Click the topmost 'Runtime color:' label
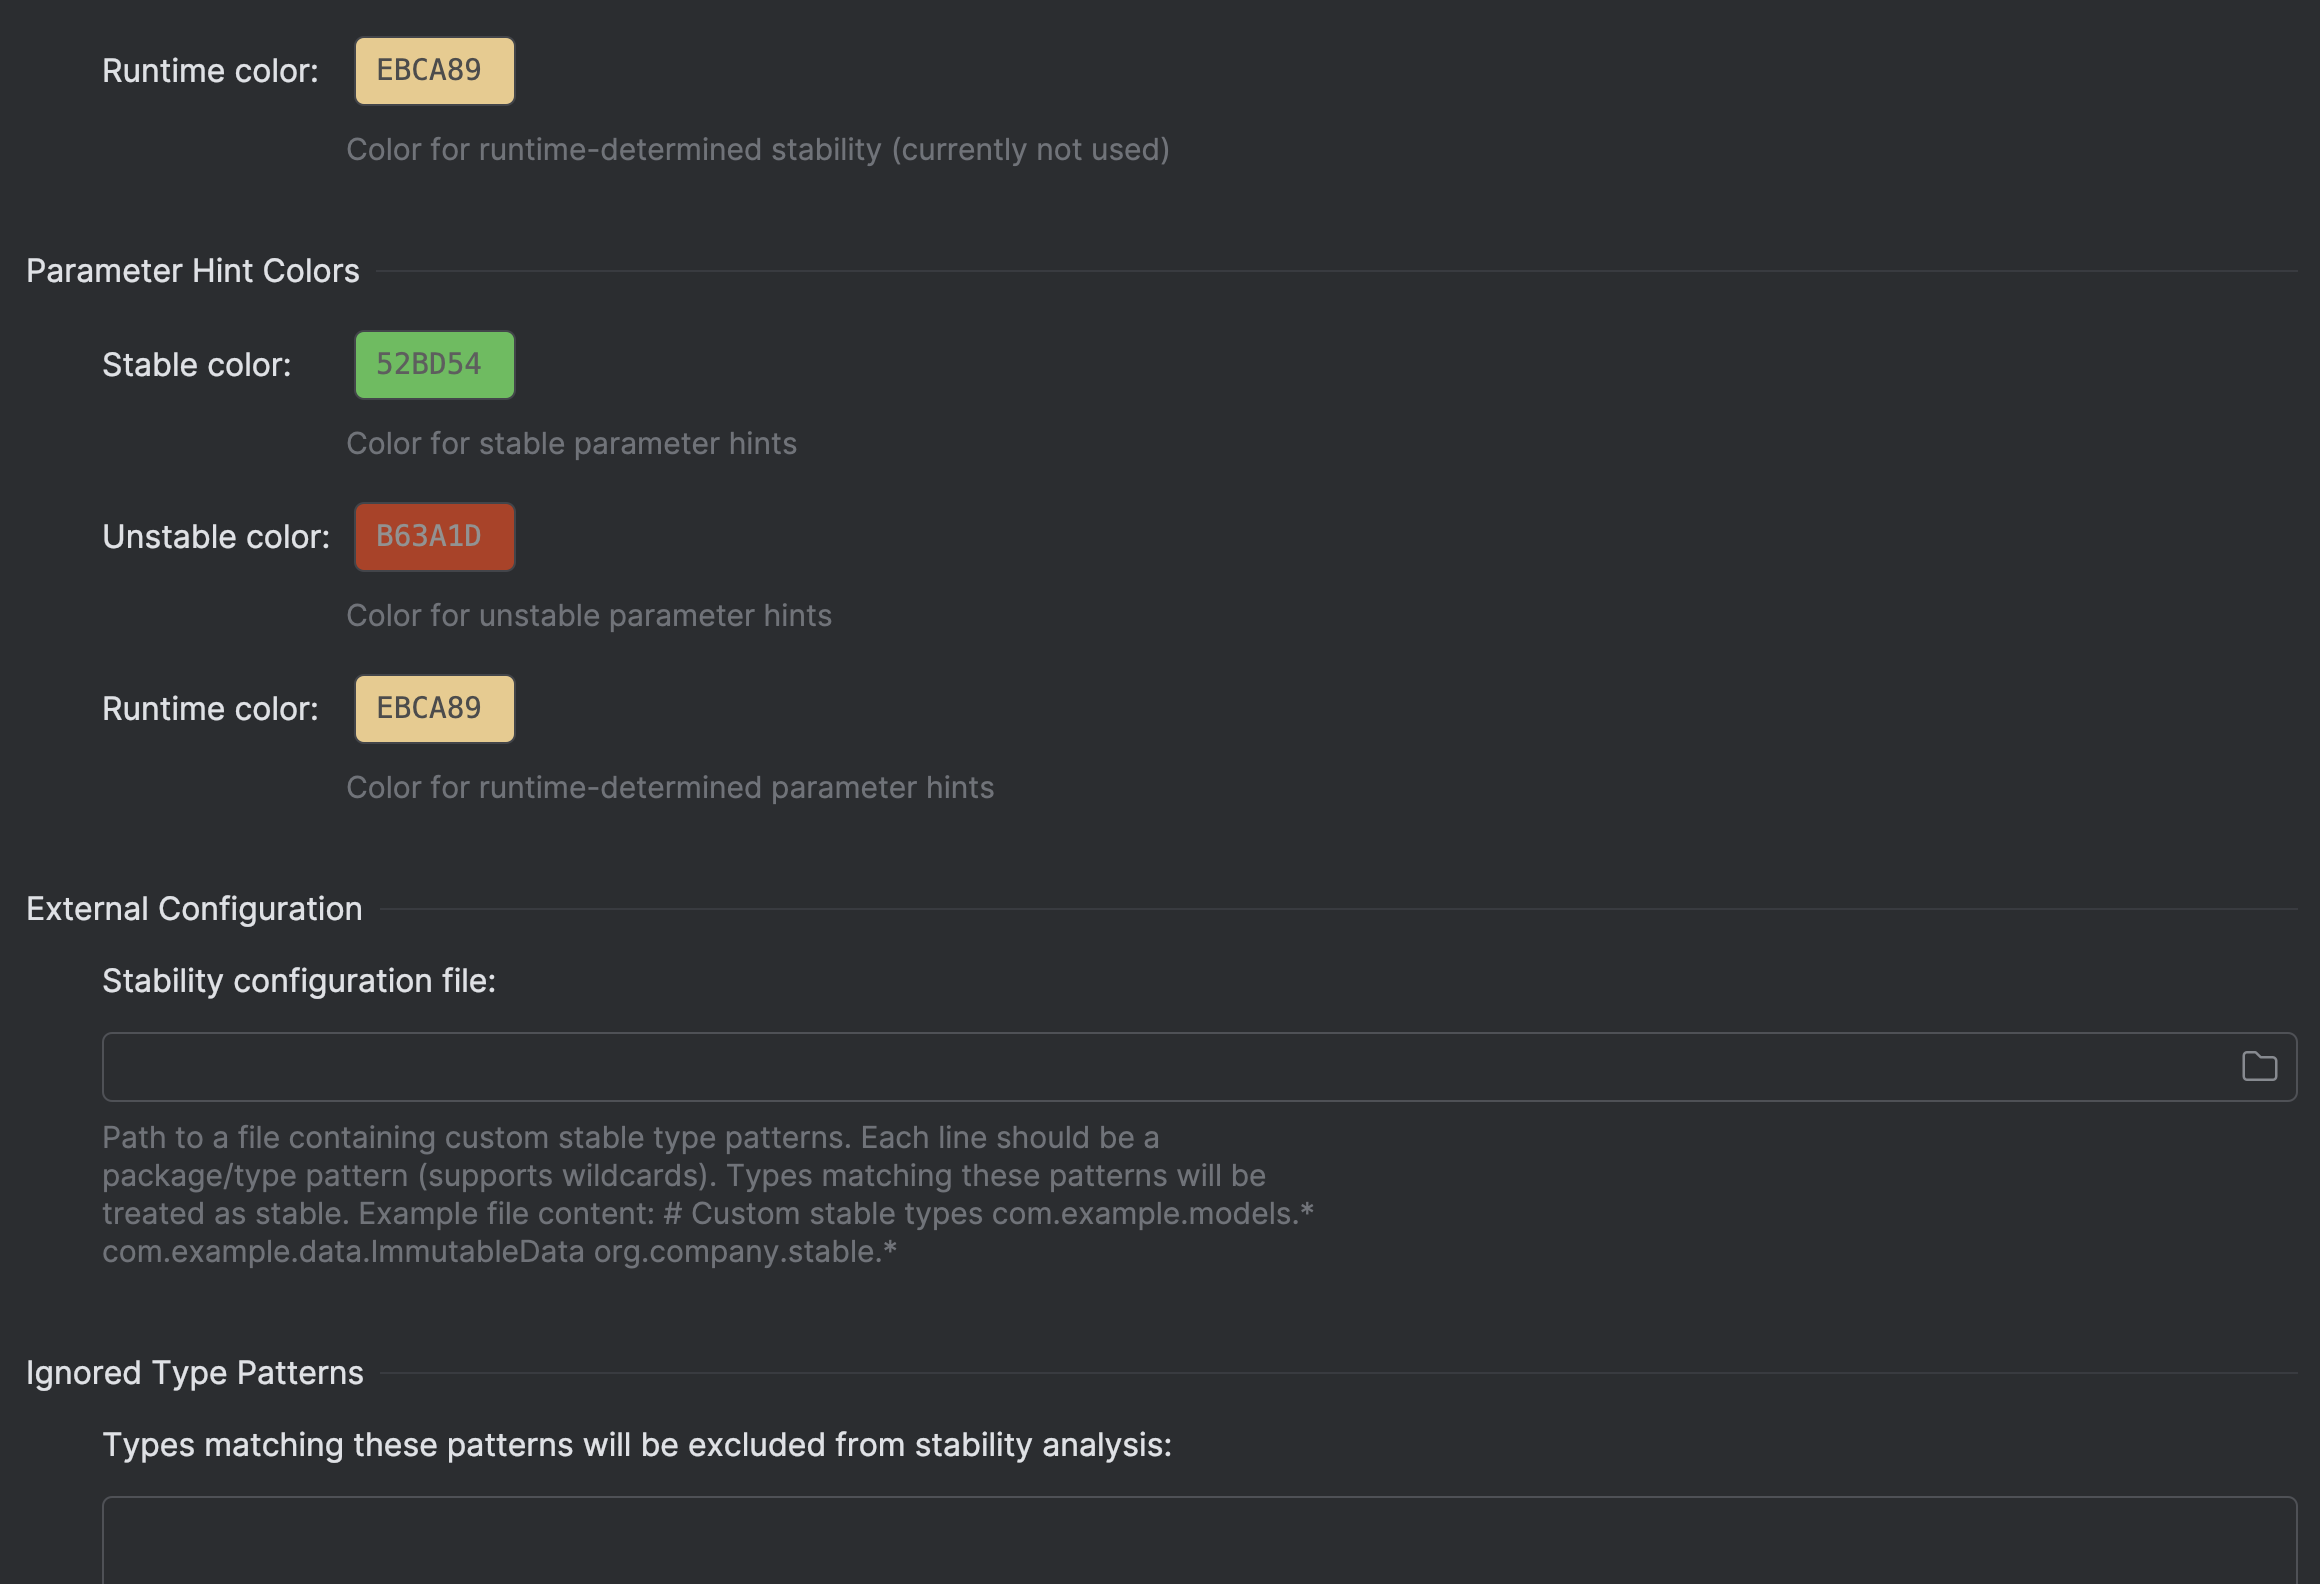 (x=210, y=71)
